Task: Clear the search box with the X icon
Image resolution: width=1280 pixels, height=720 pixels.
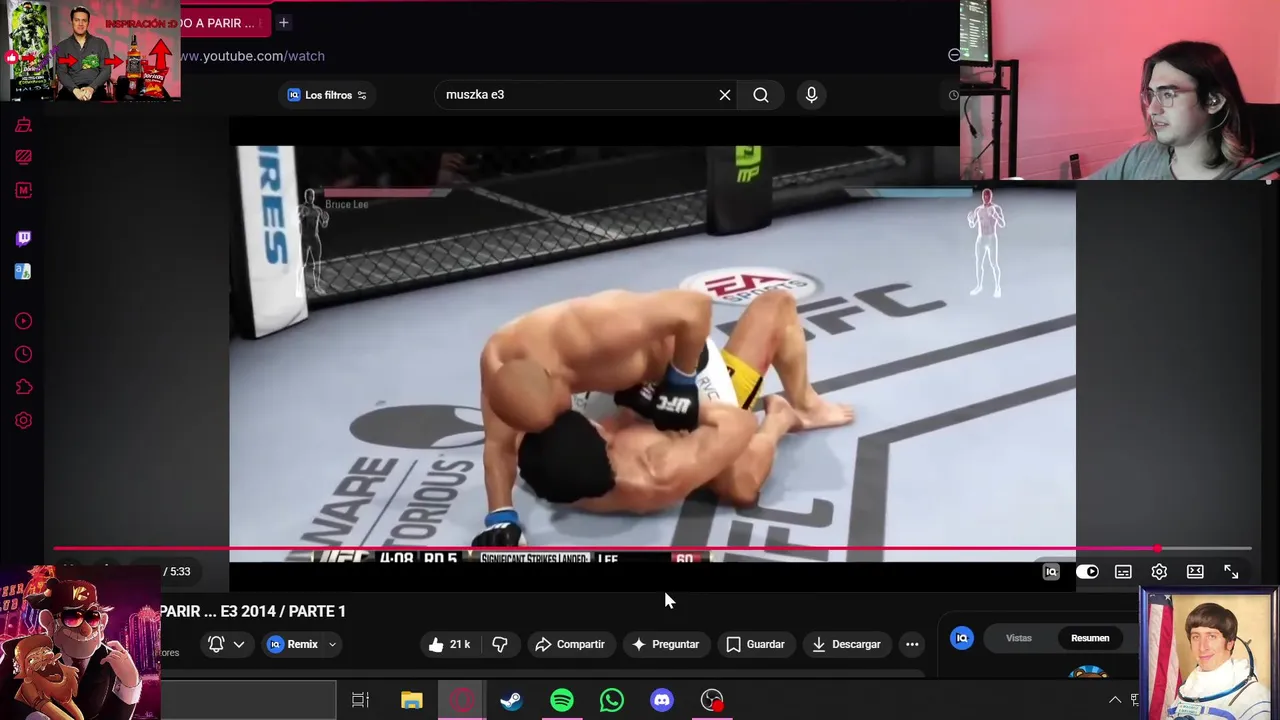Action: (x=725, y=95)
